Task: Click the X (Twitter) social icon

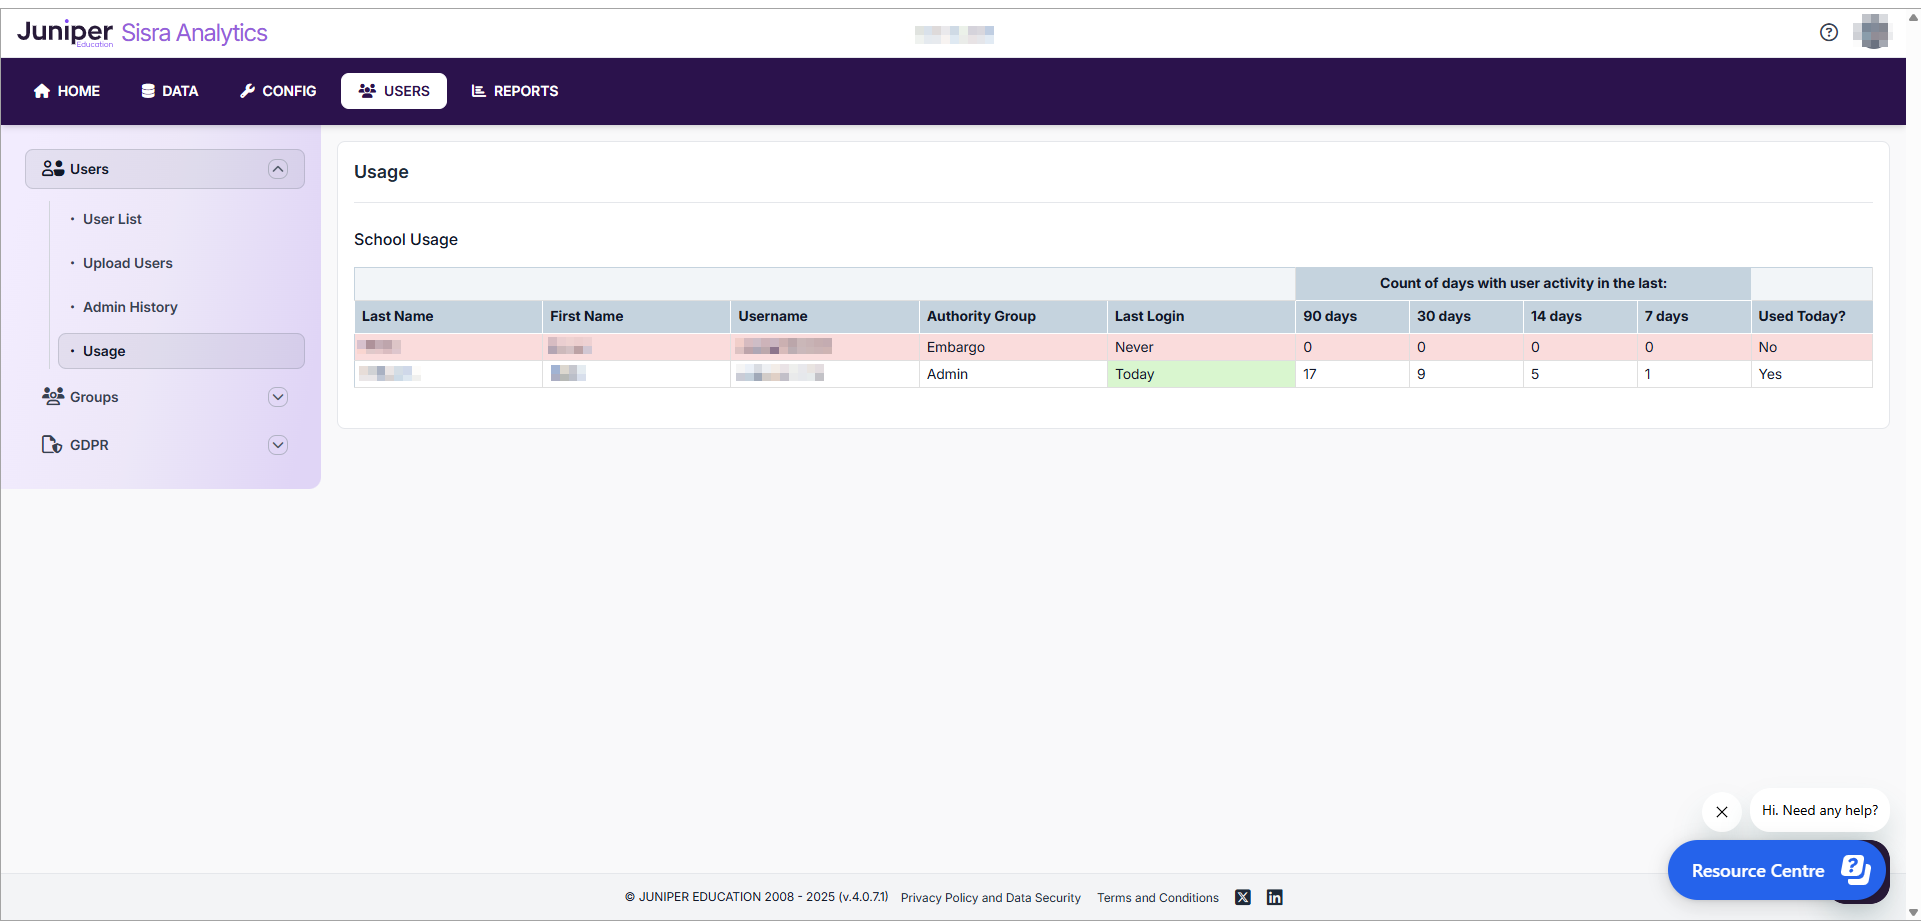Action: pos(1242,897)
